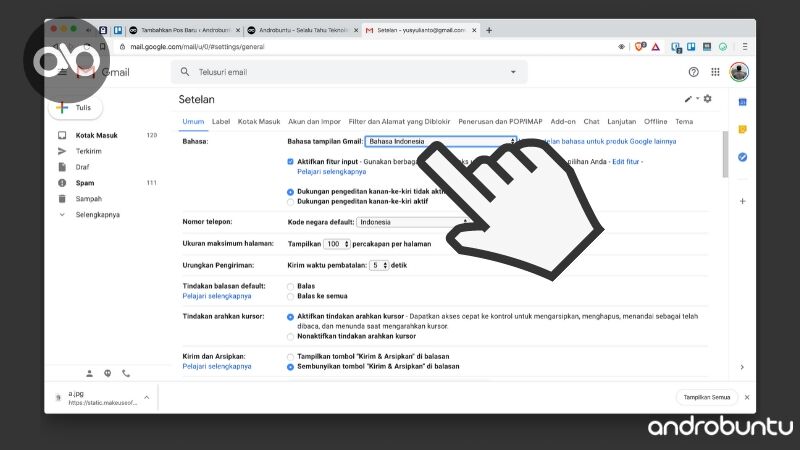Open a new browser tab

pos(489,30)
